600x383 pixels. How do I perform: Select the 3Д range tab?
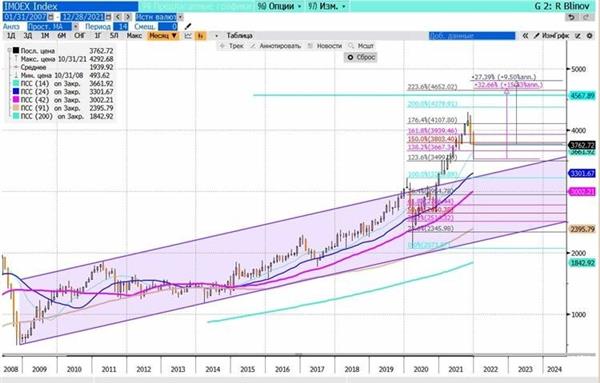(28, 36)
